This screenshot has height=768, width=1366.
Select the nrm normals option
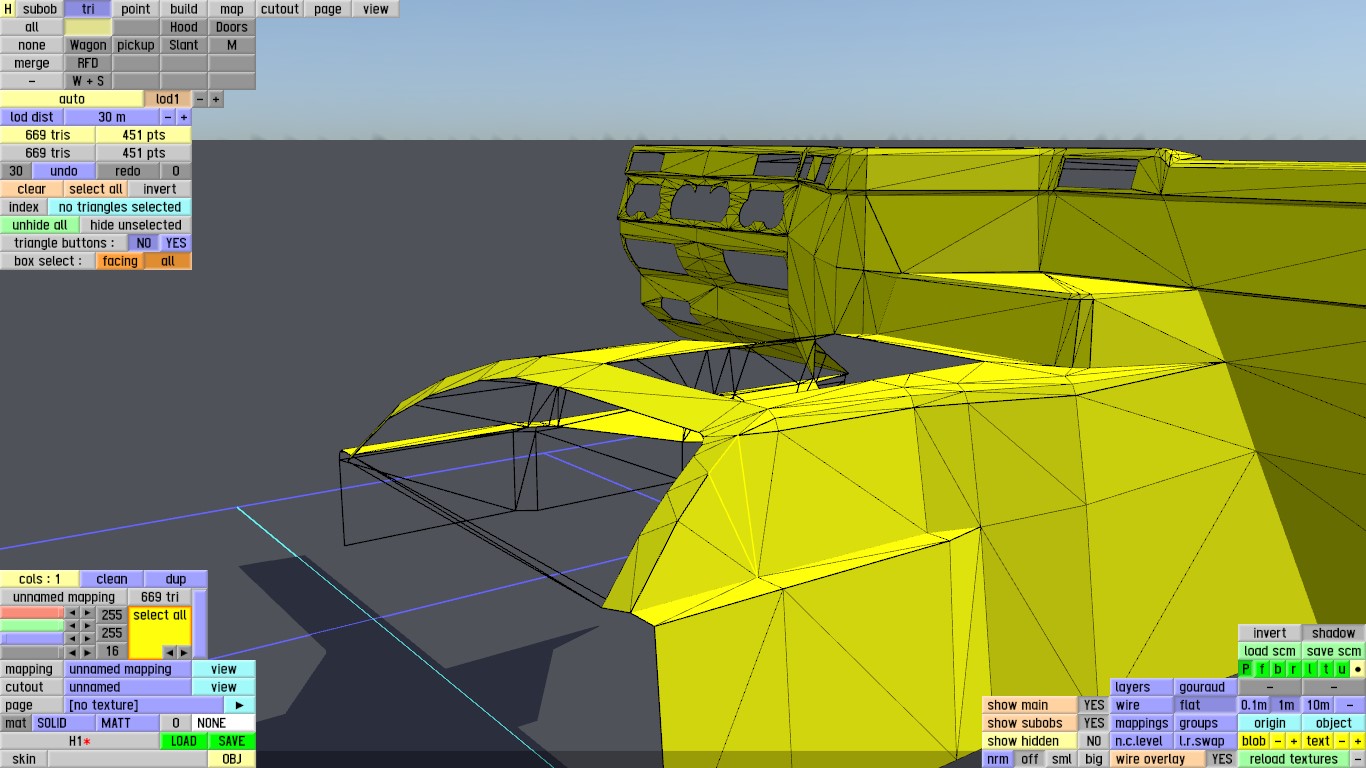998,759
